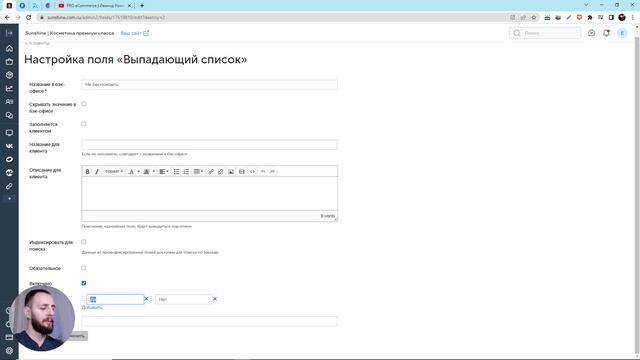This screenshot has height=360, width=640.
Task: Open source code view in editor
Action: (252, 172)
